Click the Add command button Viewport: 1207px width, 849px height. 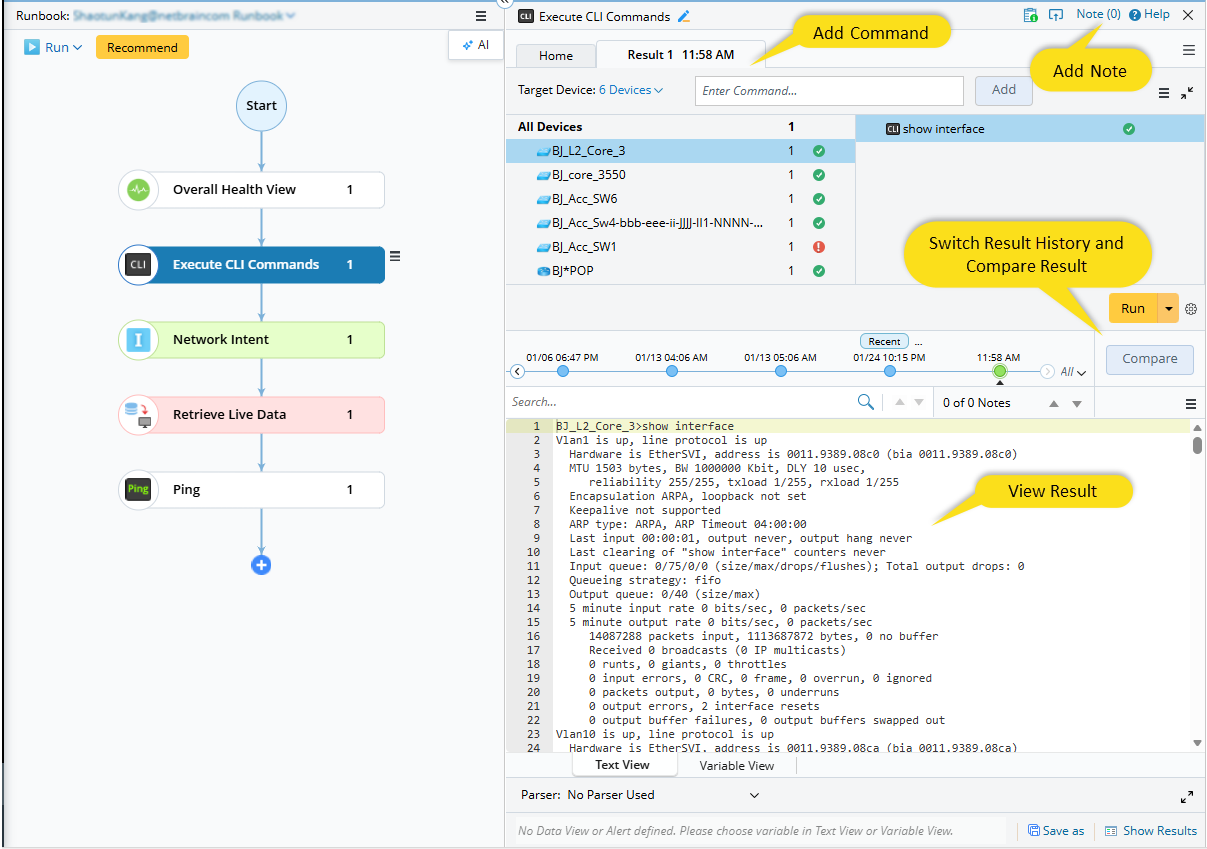click(1004, 90)
